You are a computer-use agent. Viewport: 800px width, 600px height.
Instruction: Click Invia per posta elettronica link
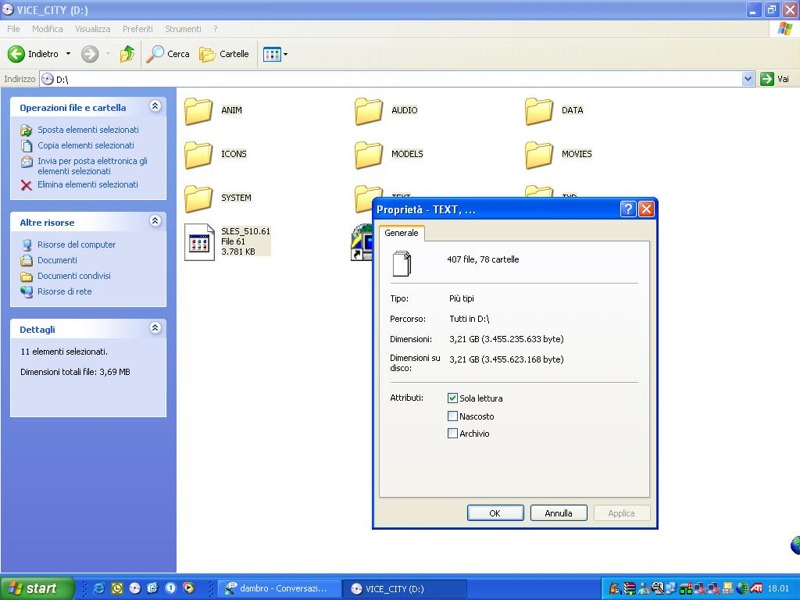(x=92, y=166)
